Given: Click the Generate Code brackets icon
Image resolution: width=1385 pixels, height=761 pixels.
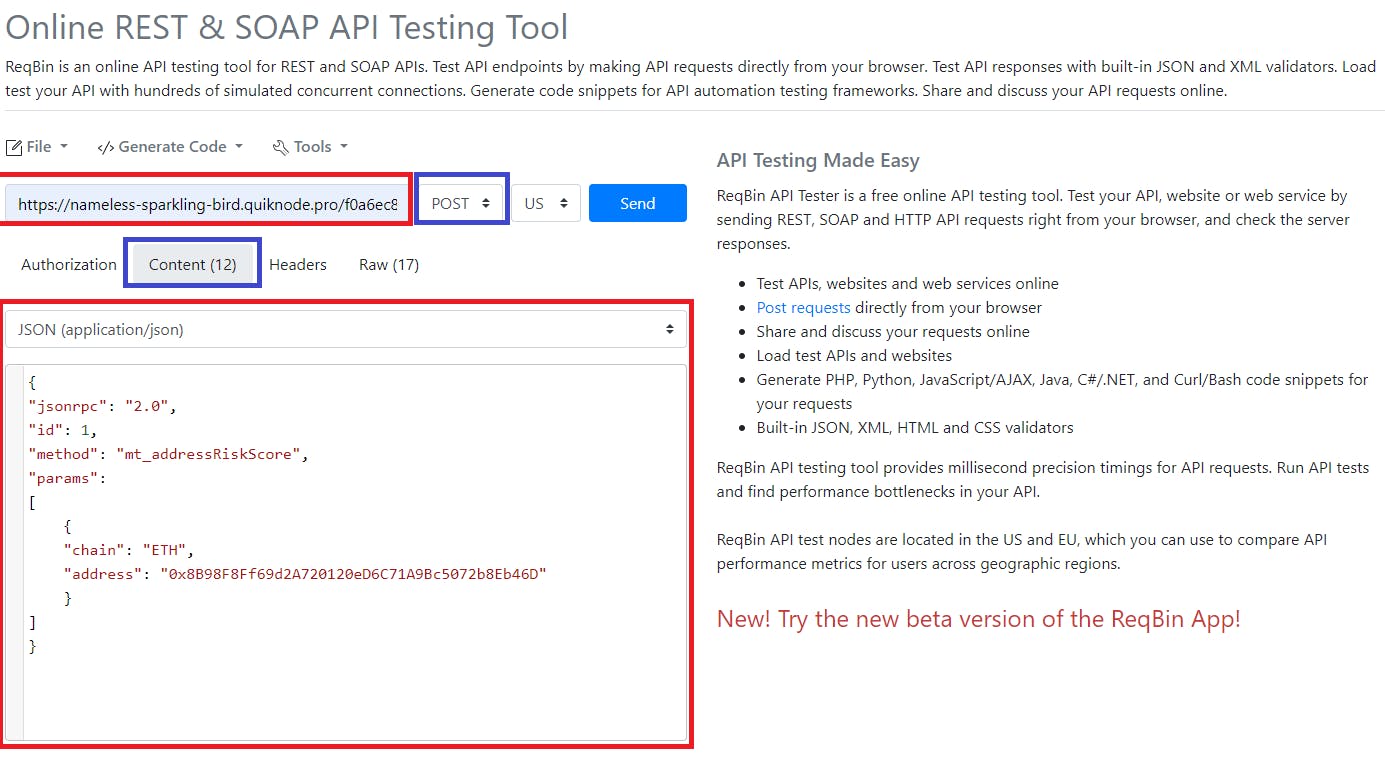Looking at the screenshot, I should (105, 148).
